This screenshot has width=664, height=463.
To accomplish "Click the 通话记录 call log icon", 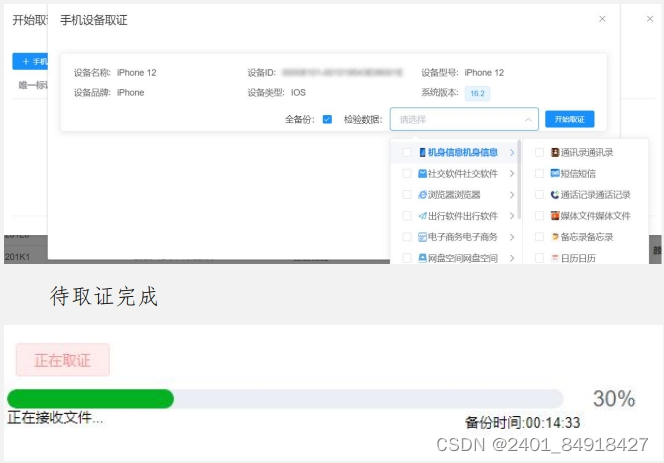I will (555, 195).
